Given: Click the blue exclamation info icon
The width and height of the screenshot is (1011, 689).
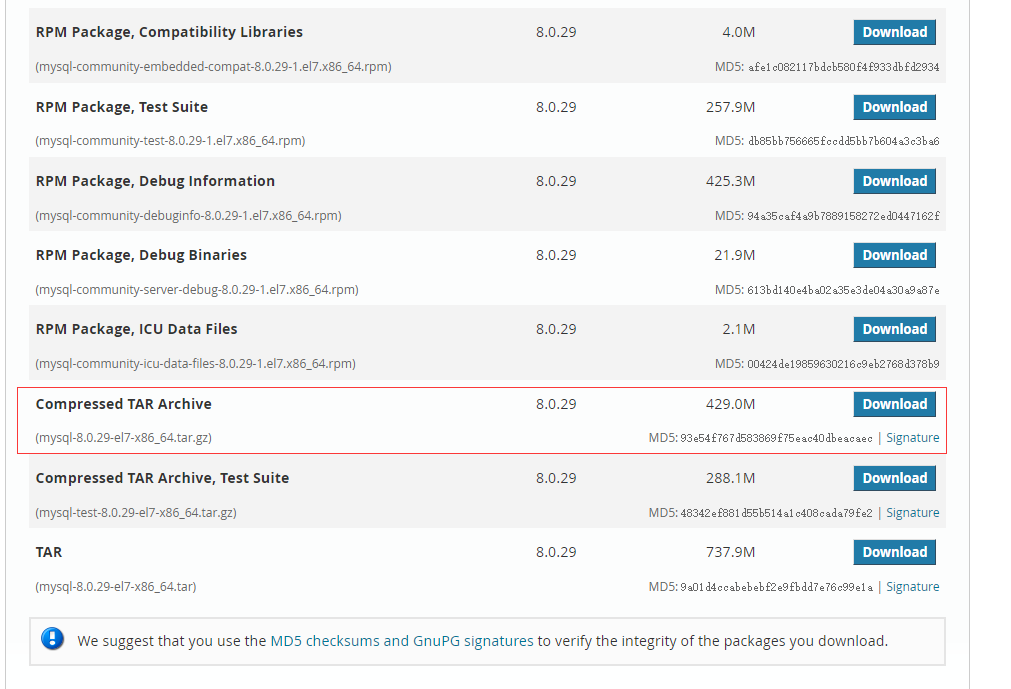Looking at the screenshot, I should tap(52, 639).
